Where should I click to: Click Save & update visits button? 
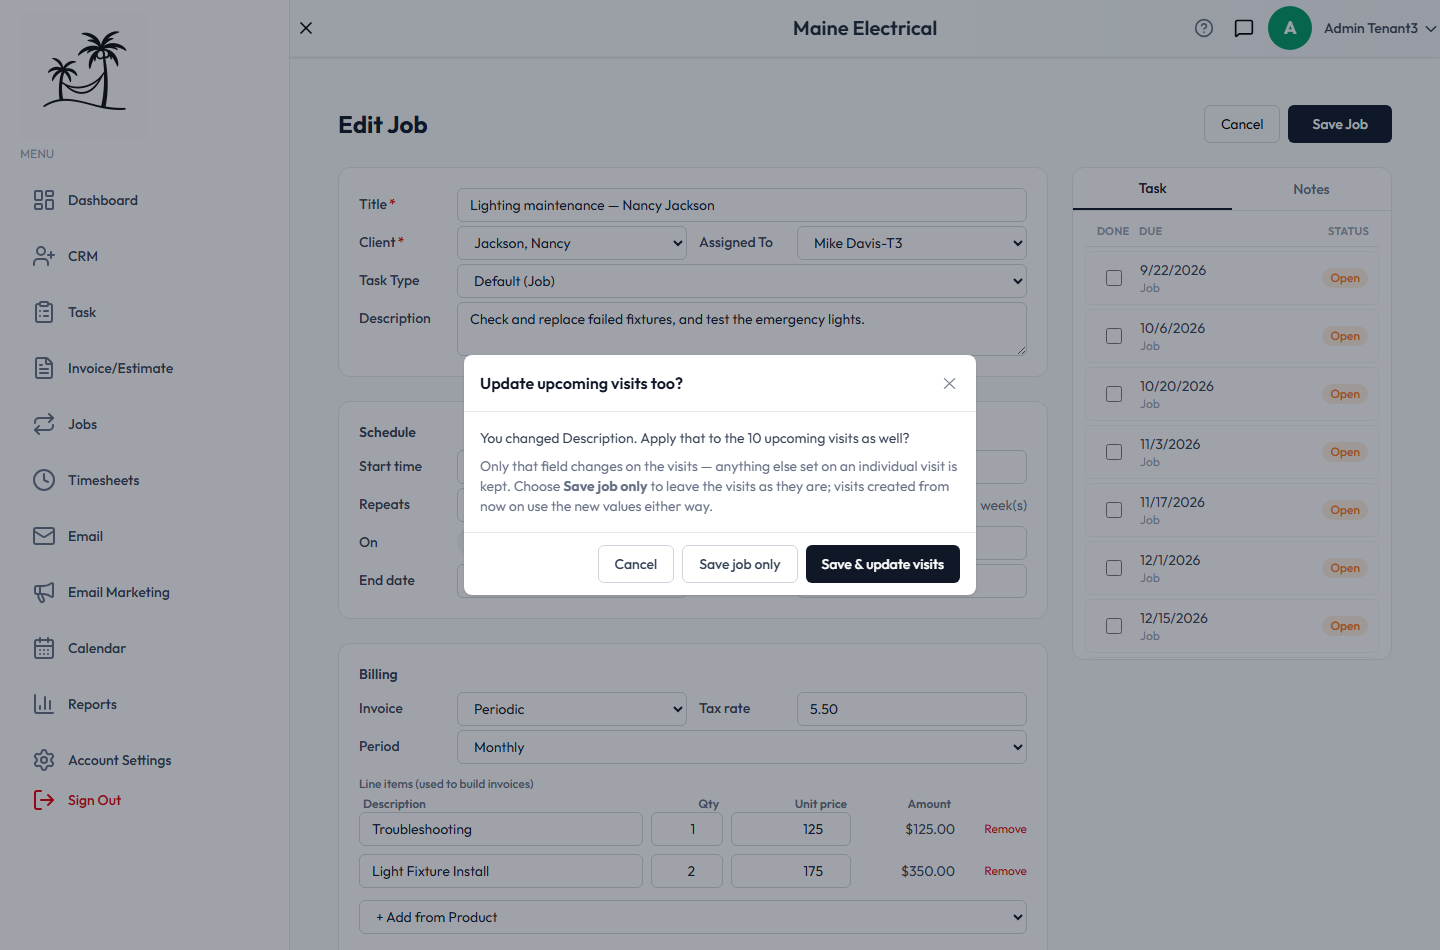click(x=883, y=564)
